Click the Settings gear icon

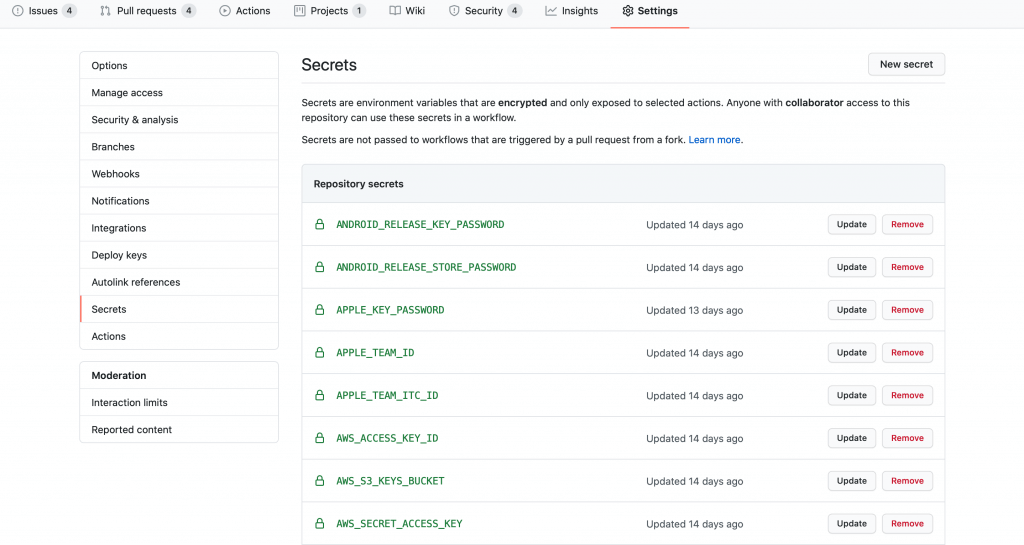tap(627, 11)
